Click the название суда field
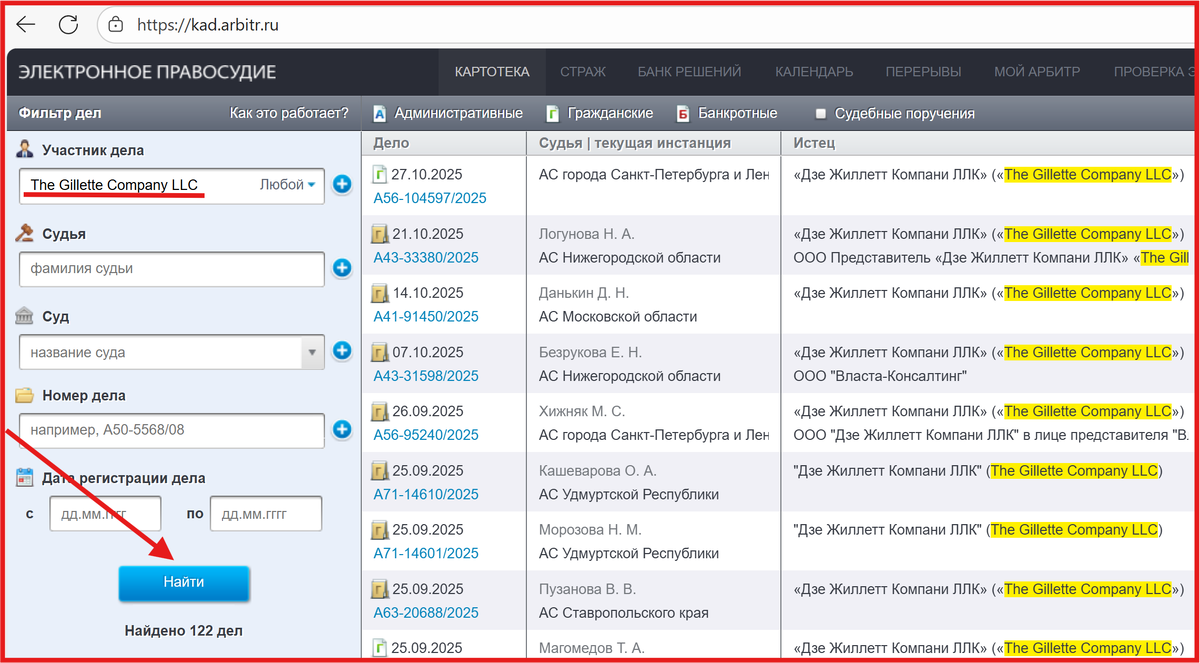The width and height of the screenshot is (1200, 663). pos(160,352)
